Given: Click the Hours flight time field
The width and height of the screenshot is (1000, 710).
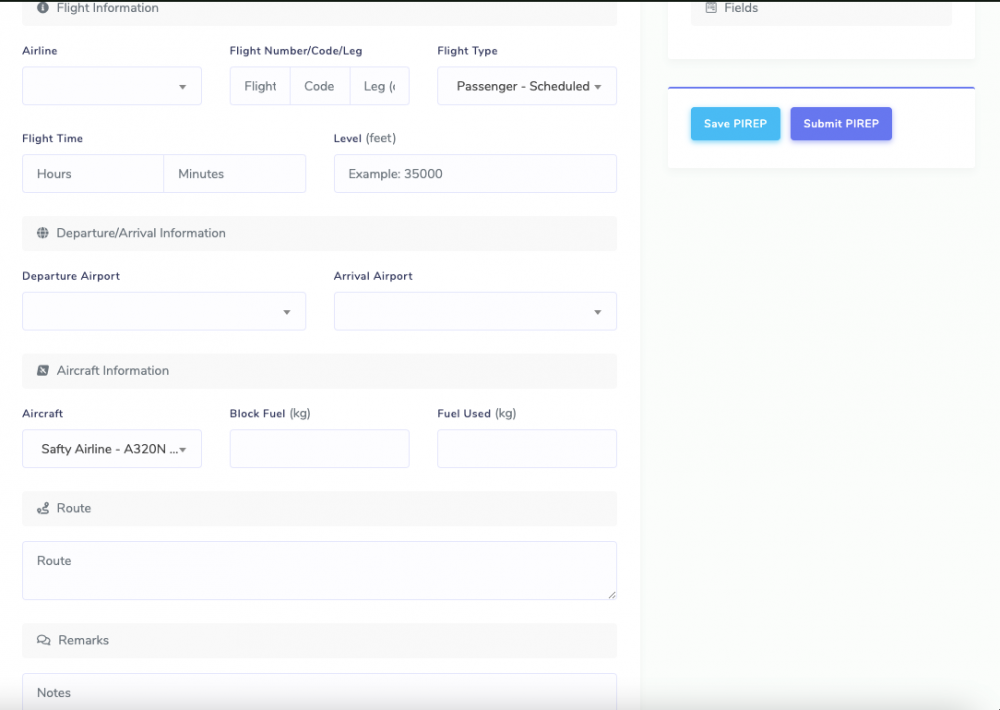Looking at the screenshot, I should [93, 174].
